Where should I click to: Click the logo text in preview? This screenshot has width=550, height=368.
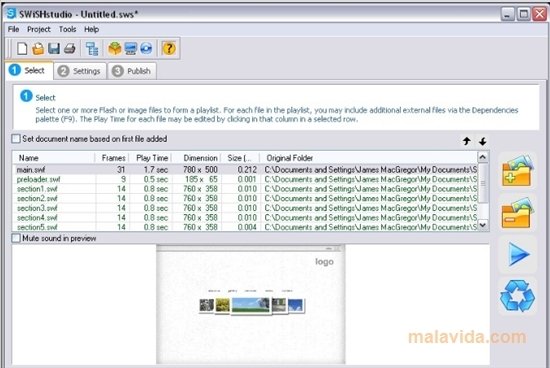click(324, 262)
